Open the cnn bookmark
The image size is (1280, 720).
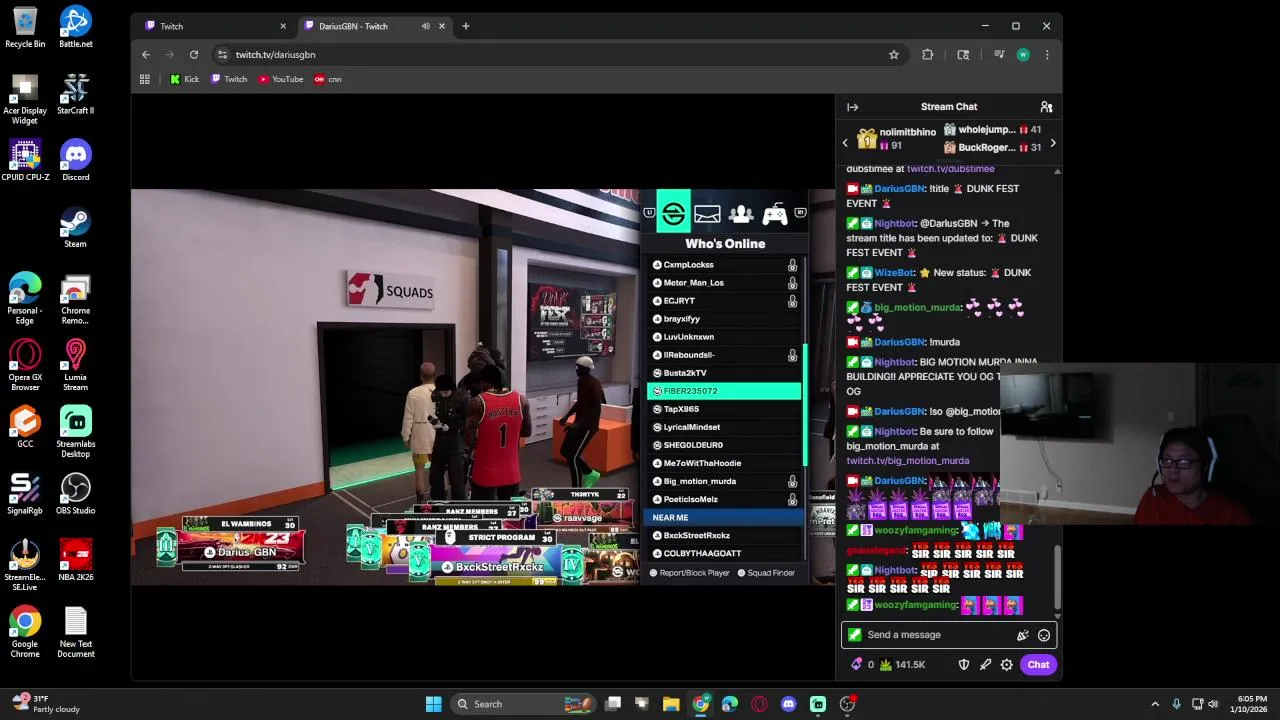pos(328,79)
